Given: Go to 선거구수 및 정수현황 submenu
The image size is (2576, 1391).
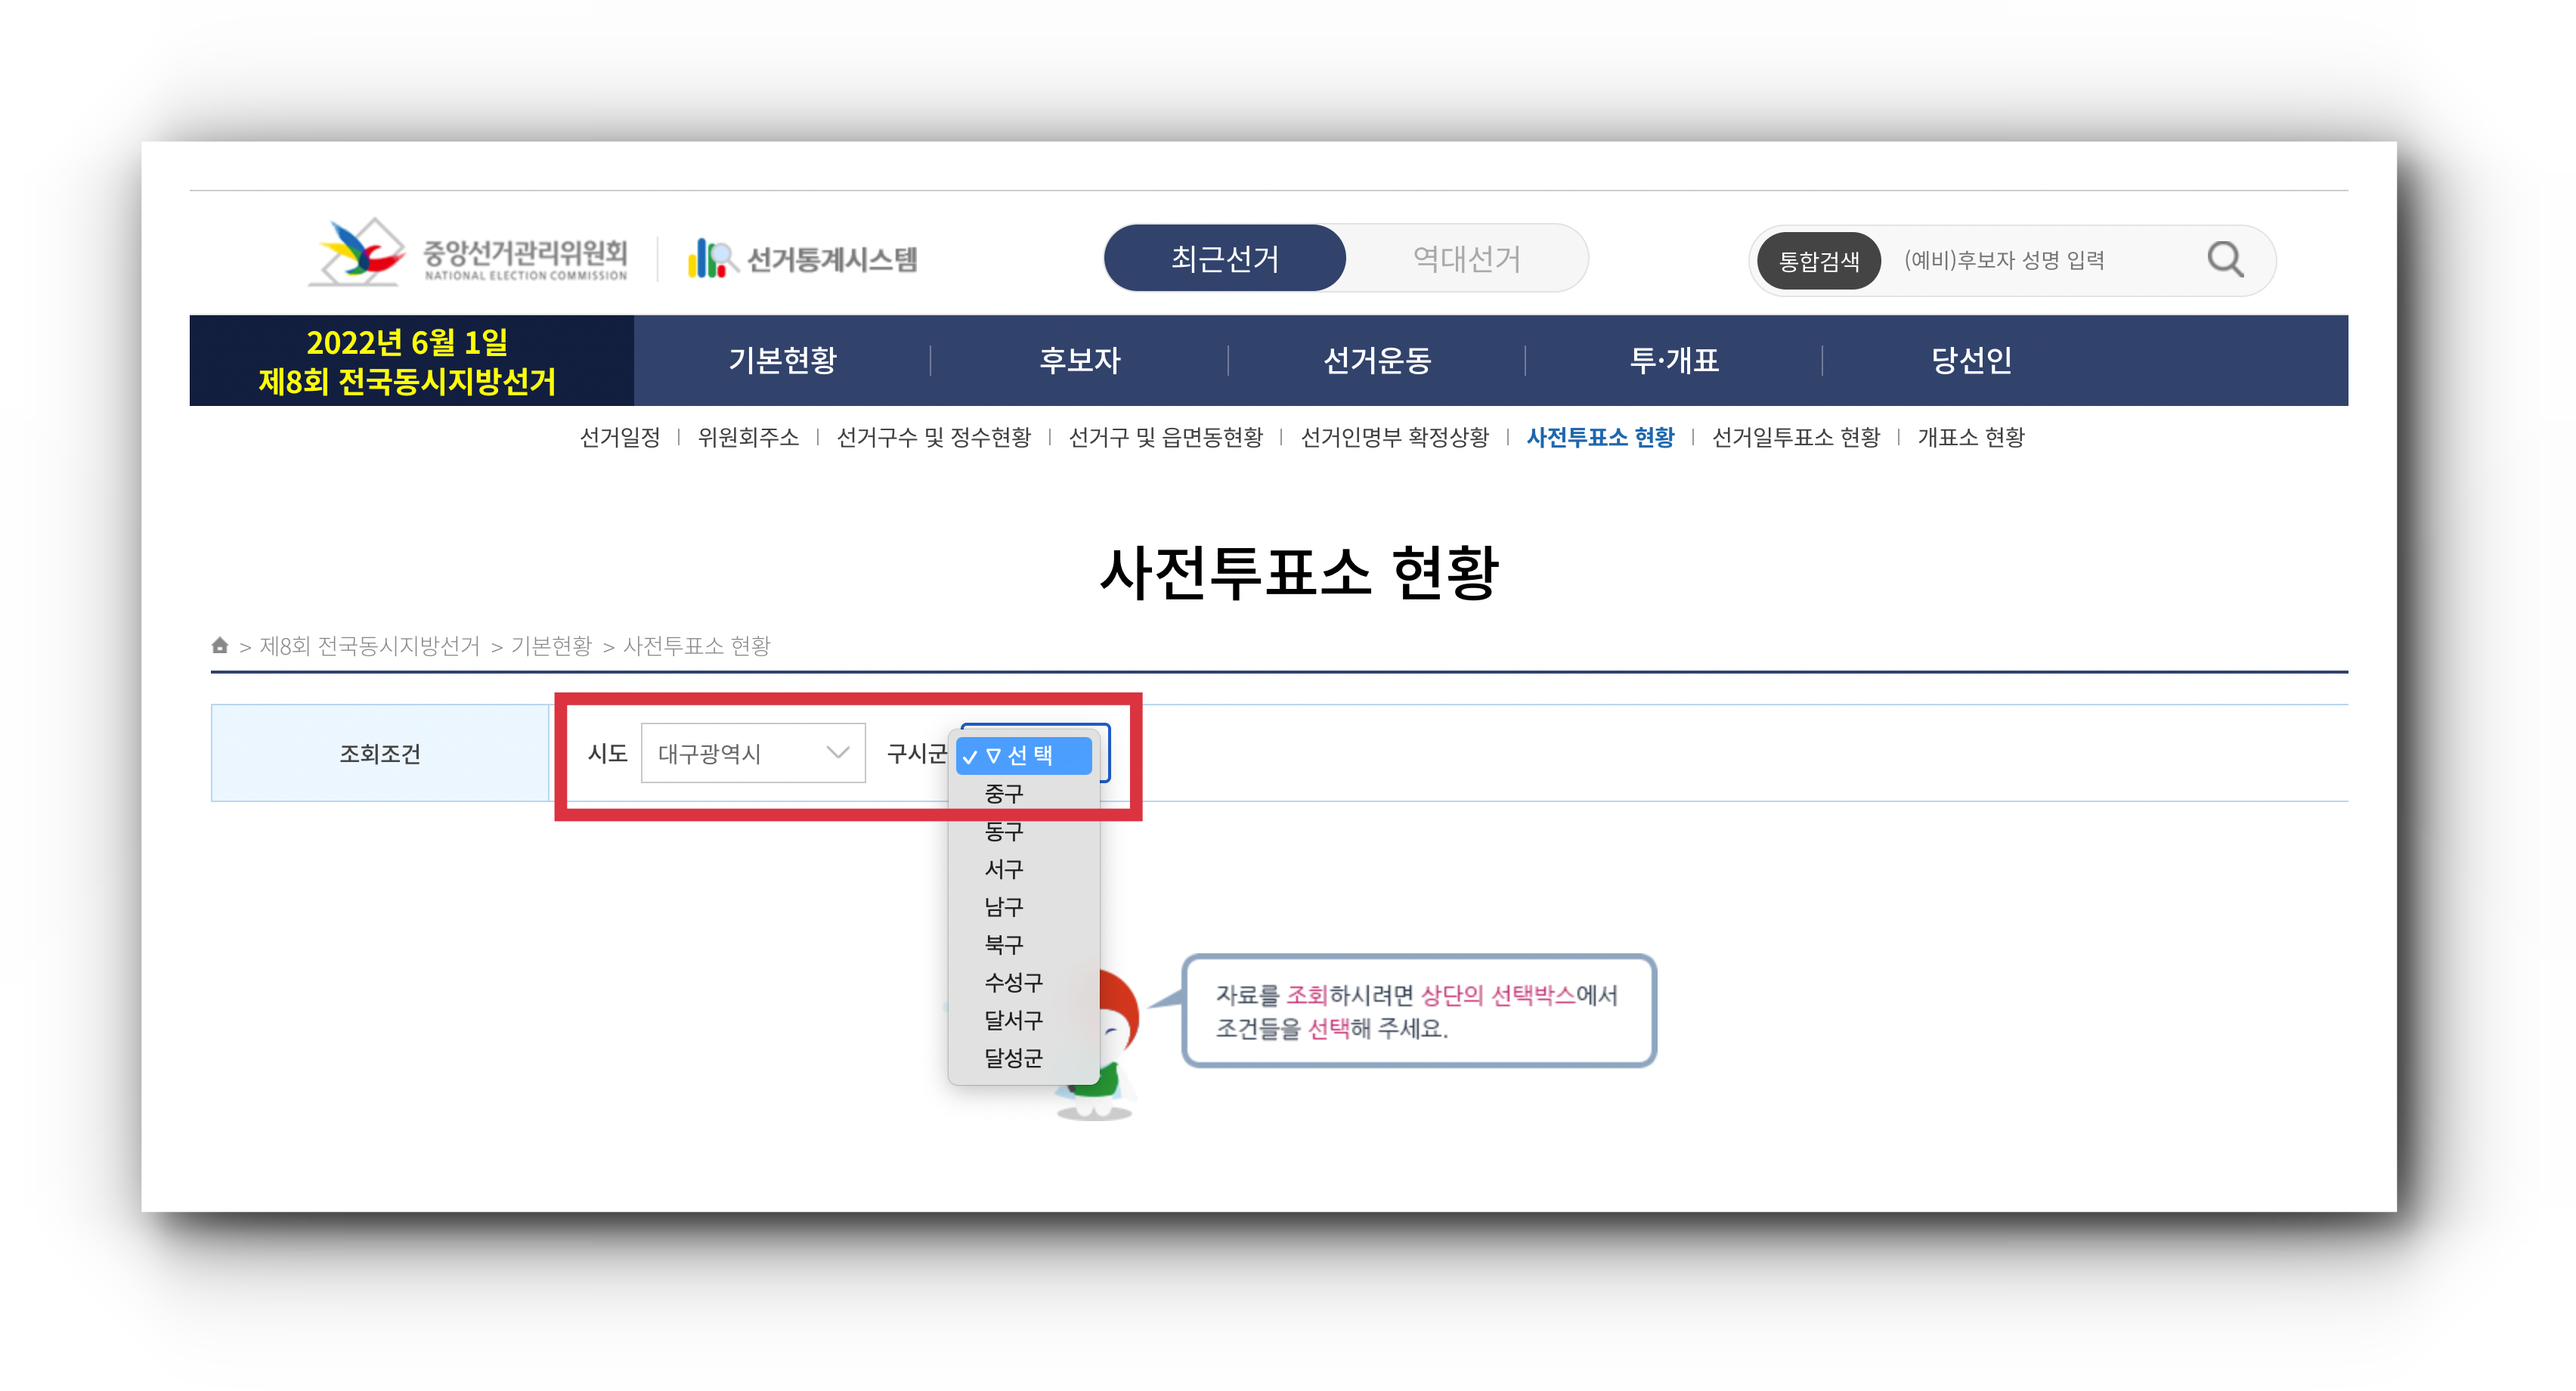Looking at the screenshot, I should click(x=933, y=437).
